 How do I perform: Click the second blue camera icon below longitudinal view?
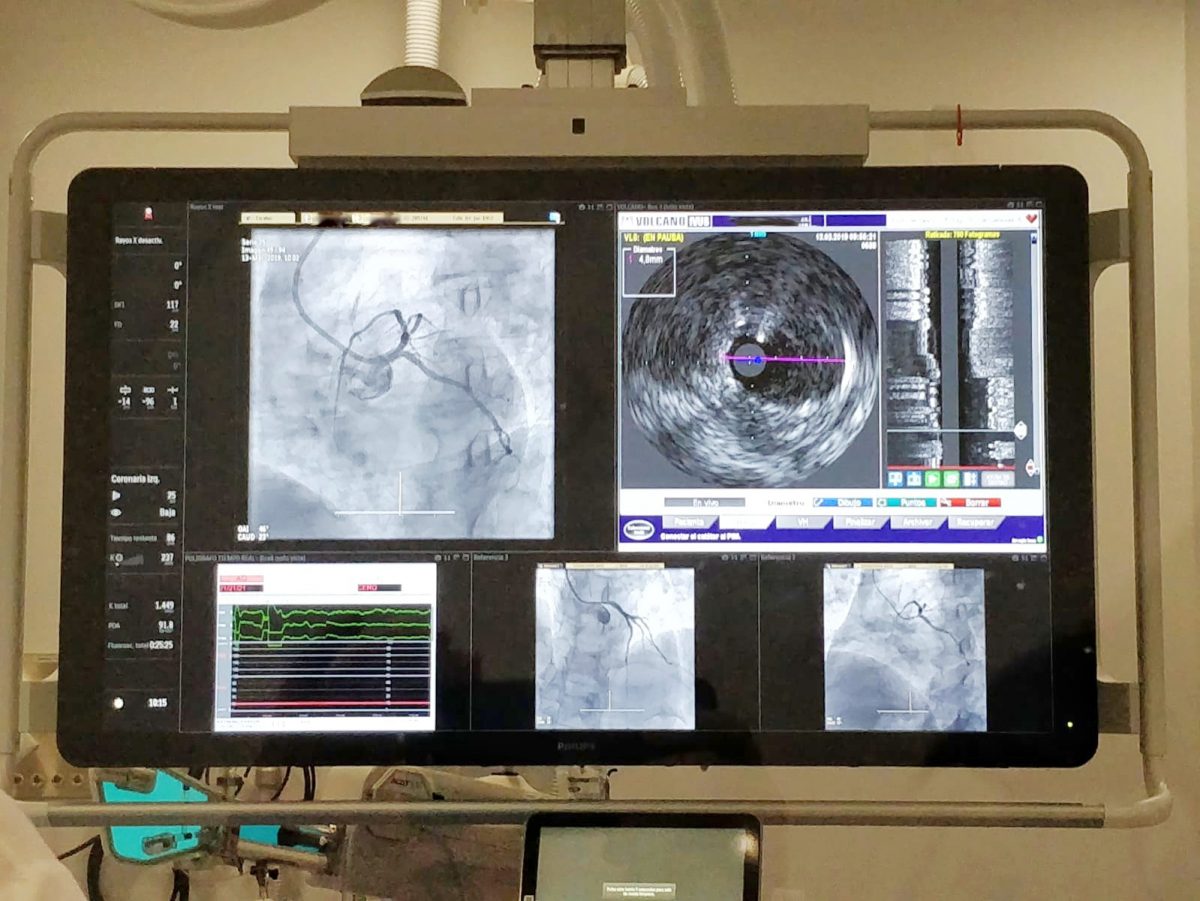pyautogui.click(x=913, y=479)
